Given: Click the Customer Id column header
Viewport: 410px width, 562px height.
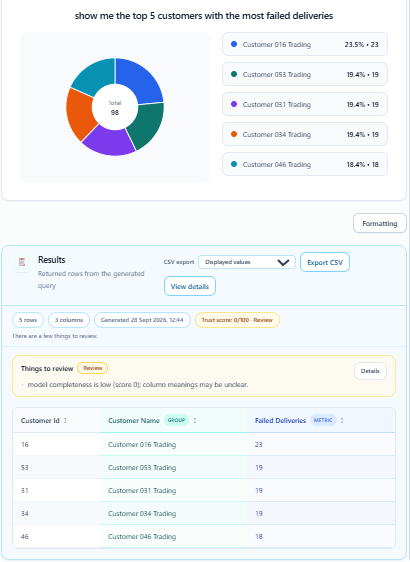Looking at the screenshot, I should coord(57,420).
